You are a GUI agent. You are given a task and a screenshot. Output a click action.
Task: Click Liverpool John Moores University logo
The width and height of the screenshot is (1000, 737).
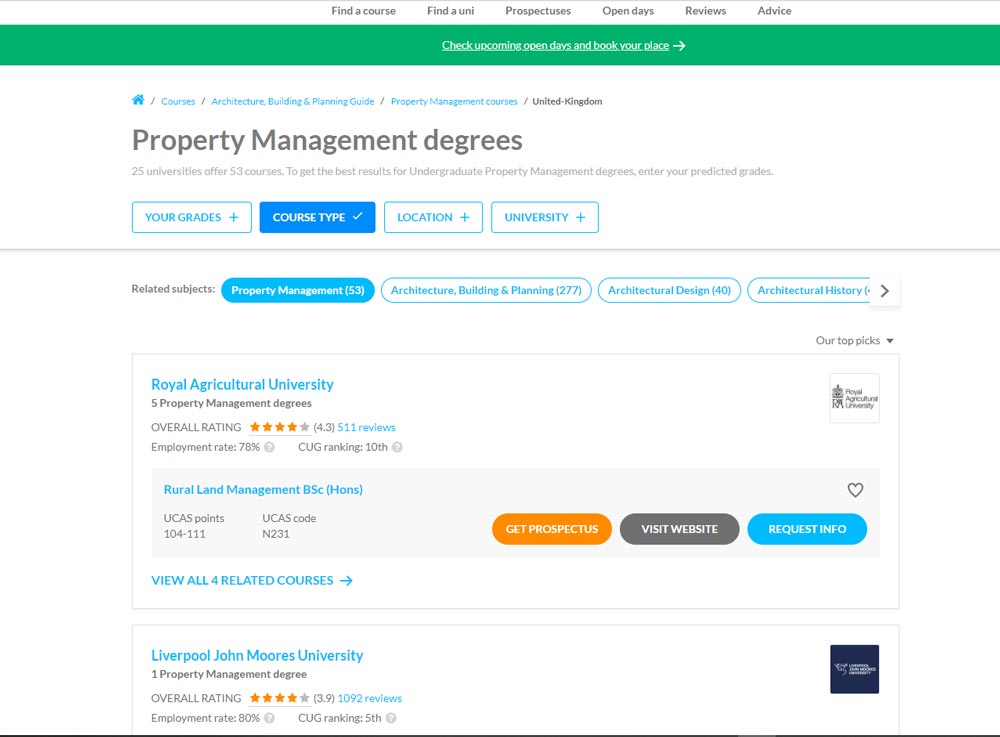(854, 669)
